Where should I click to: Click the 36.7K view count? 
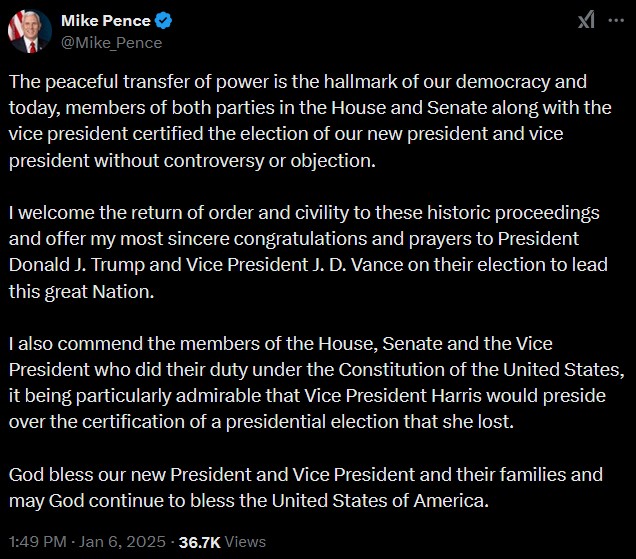[200, 542]
